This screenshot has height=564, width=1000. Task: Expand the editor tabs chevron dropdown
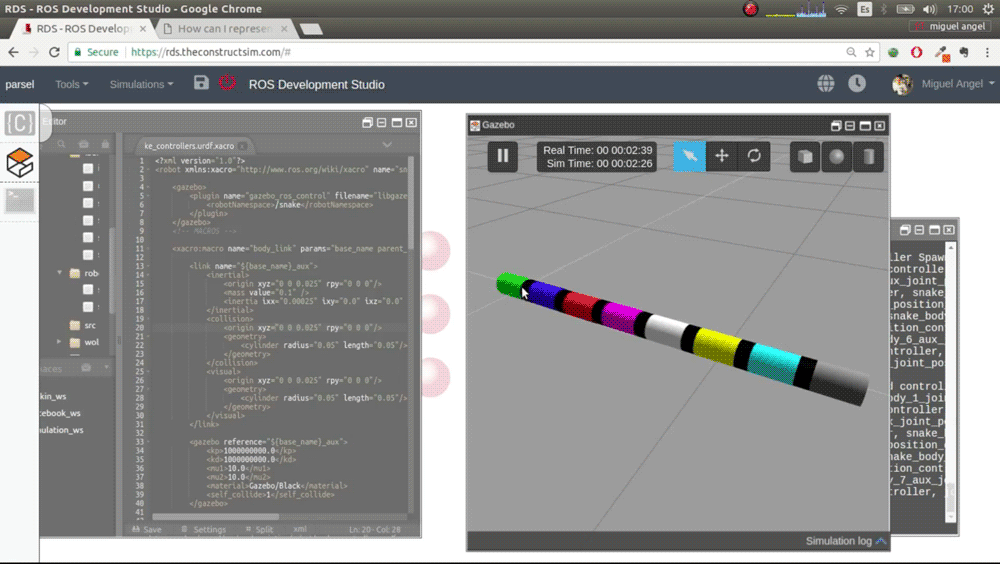pyautogui.click(x=386, y=145)
